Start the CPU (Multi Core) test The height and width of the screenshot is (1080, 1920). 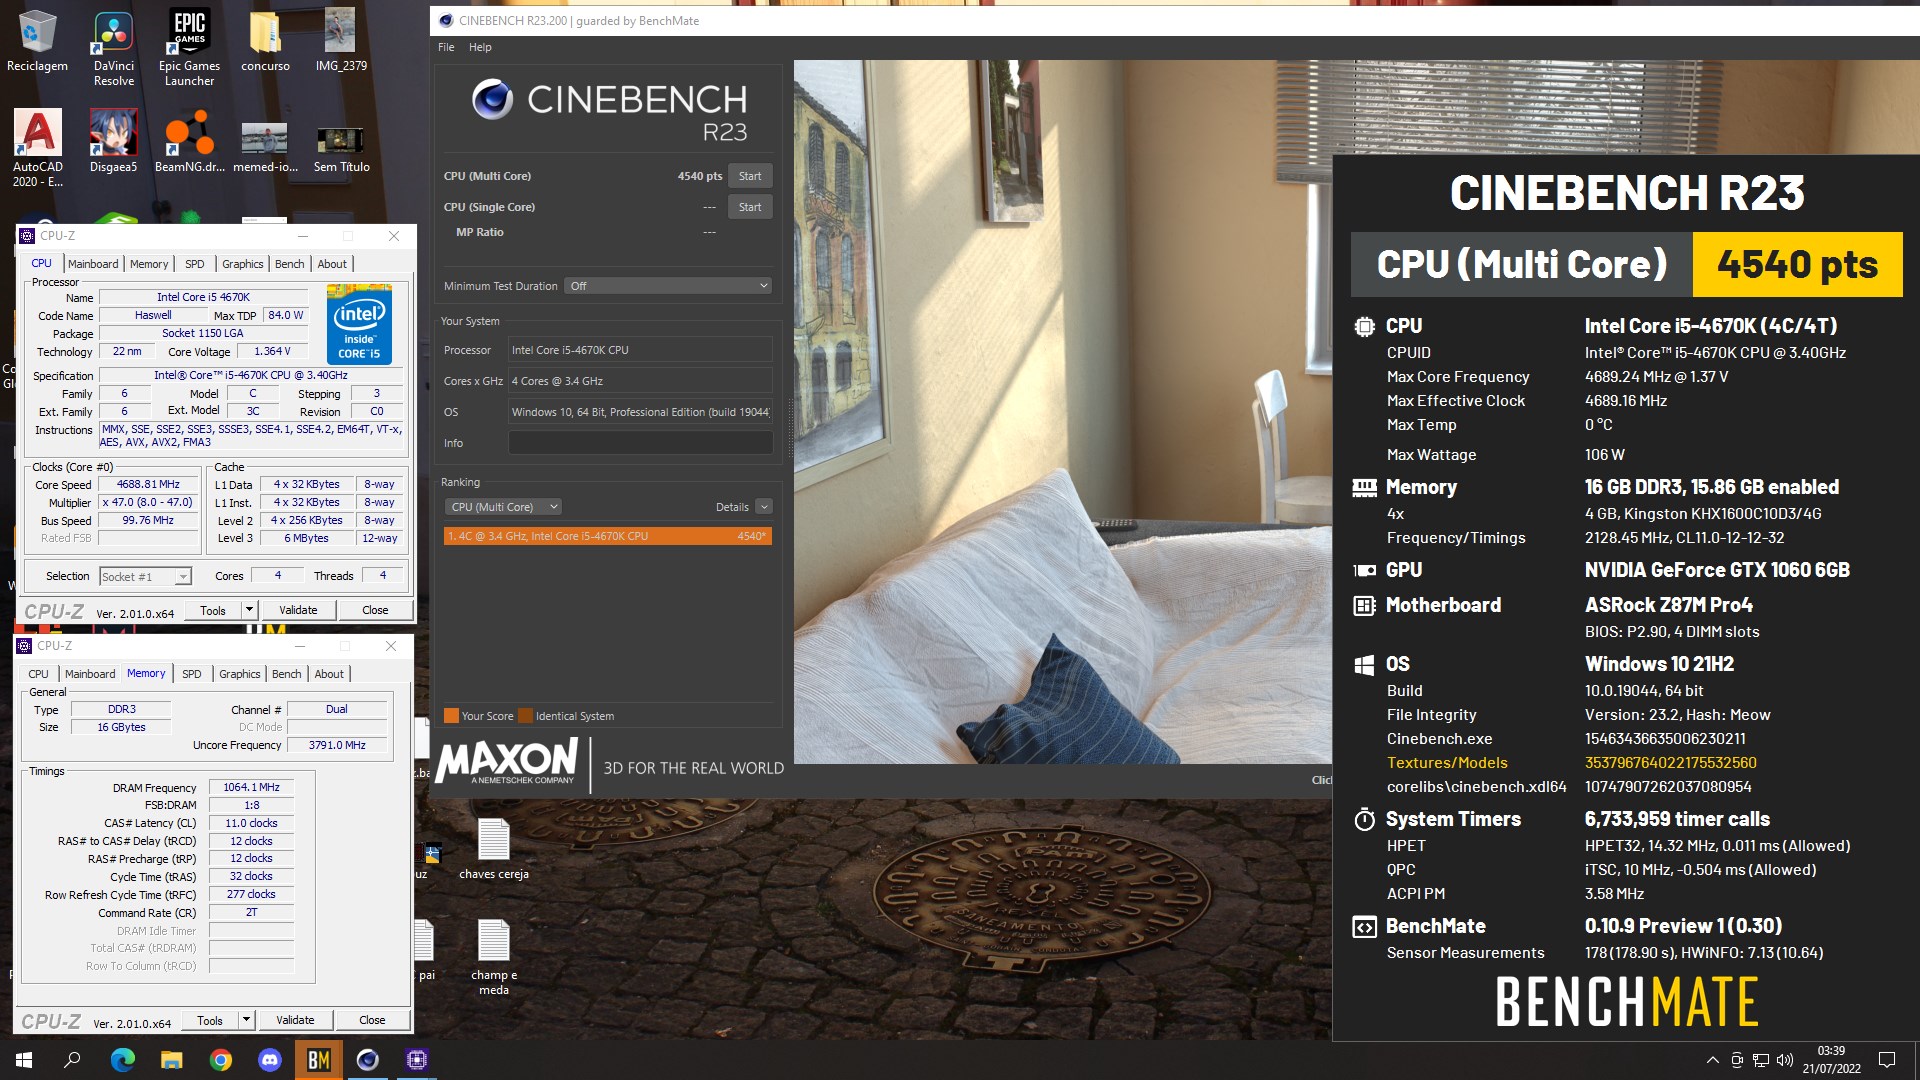coord(750,176)
